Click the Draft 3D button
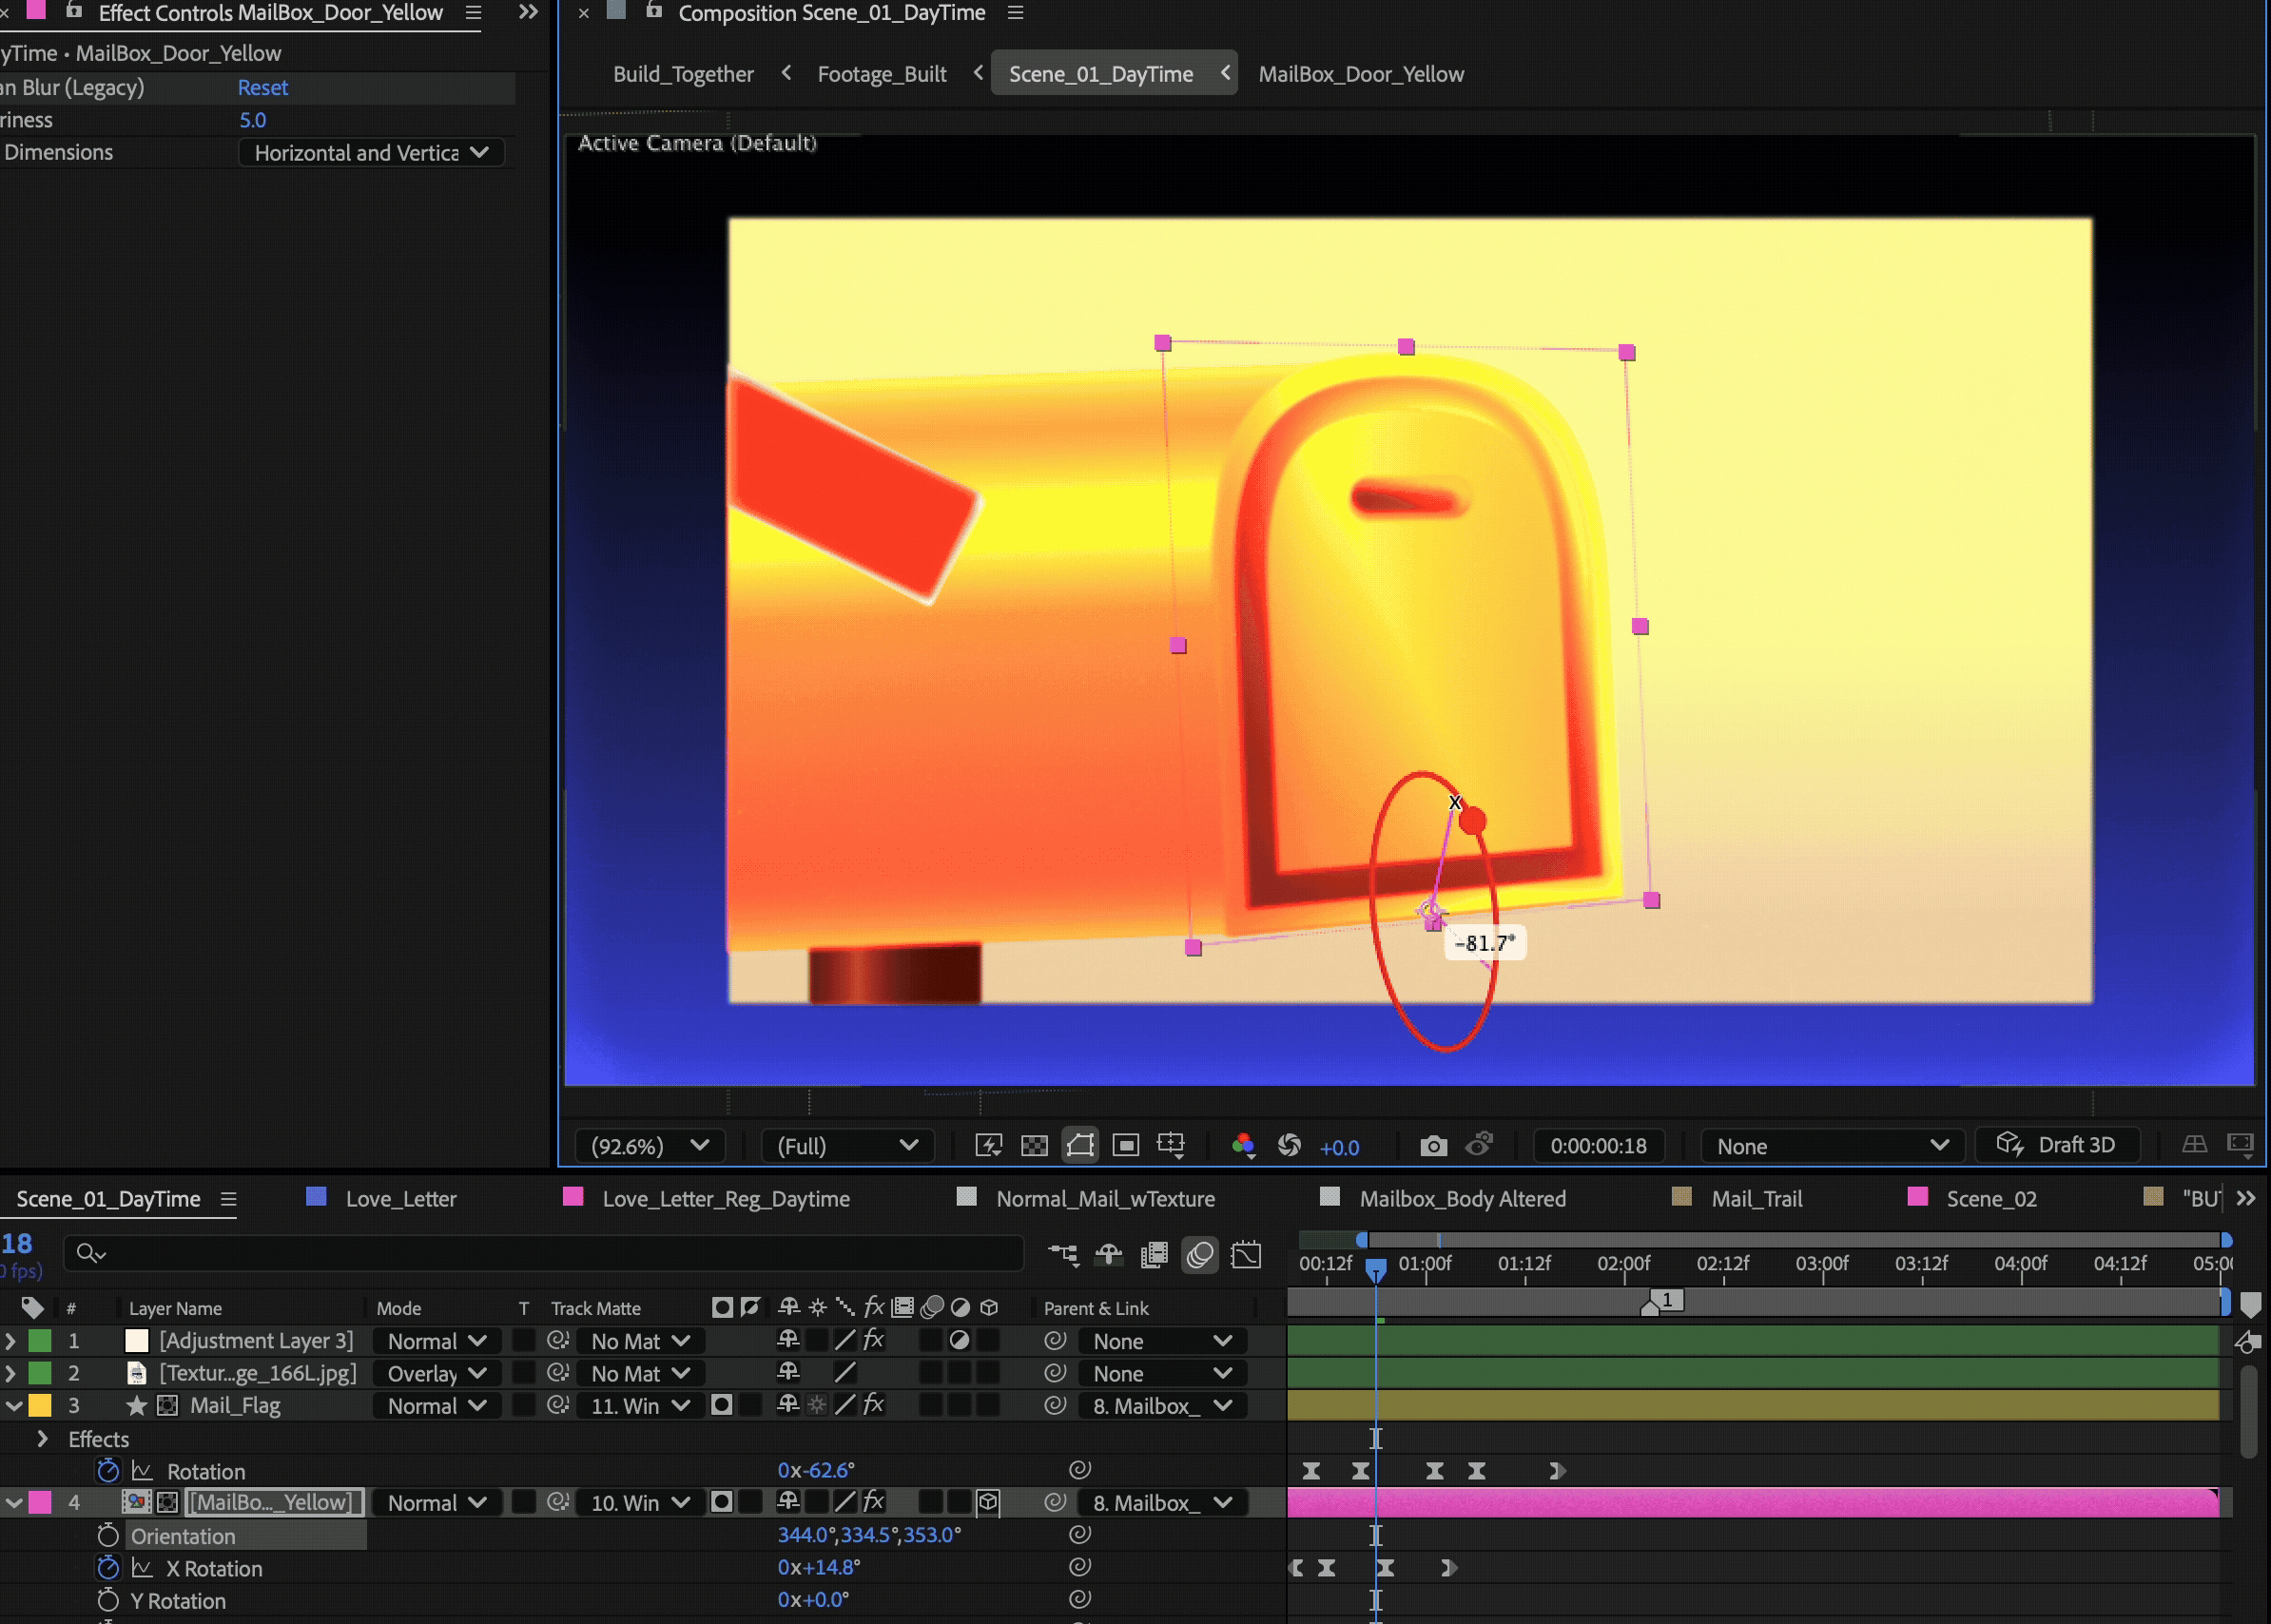Screen dimensions: 2271x1624 (x=2058, y=1145)
